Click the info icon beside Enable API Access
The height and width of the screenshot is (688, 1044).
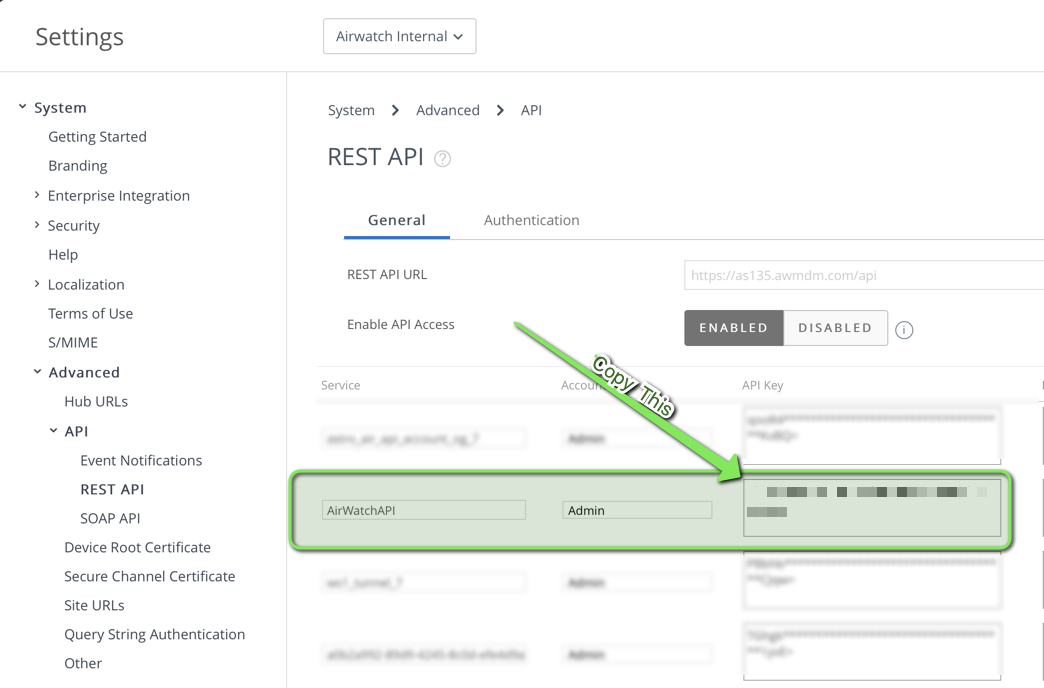point(904,328)
